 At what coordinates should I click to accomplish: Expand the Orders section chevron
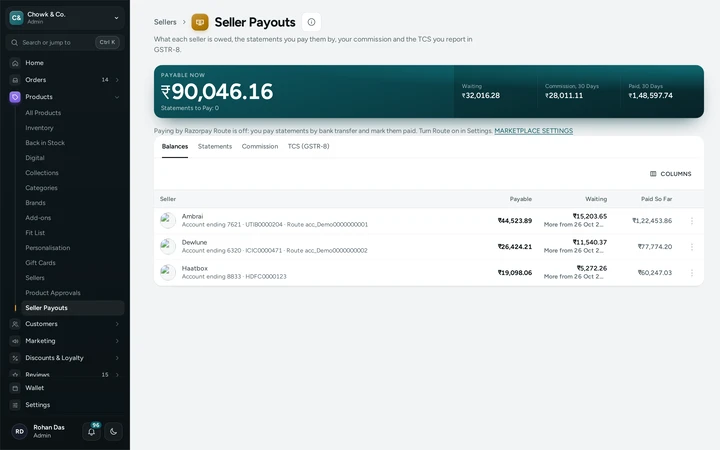coord(117,80)
